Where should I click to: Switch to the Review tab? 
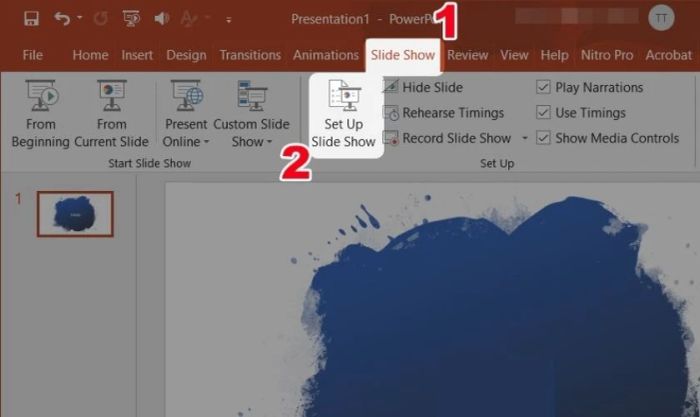tap(467, 55)
